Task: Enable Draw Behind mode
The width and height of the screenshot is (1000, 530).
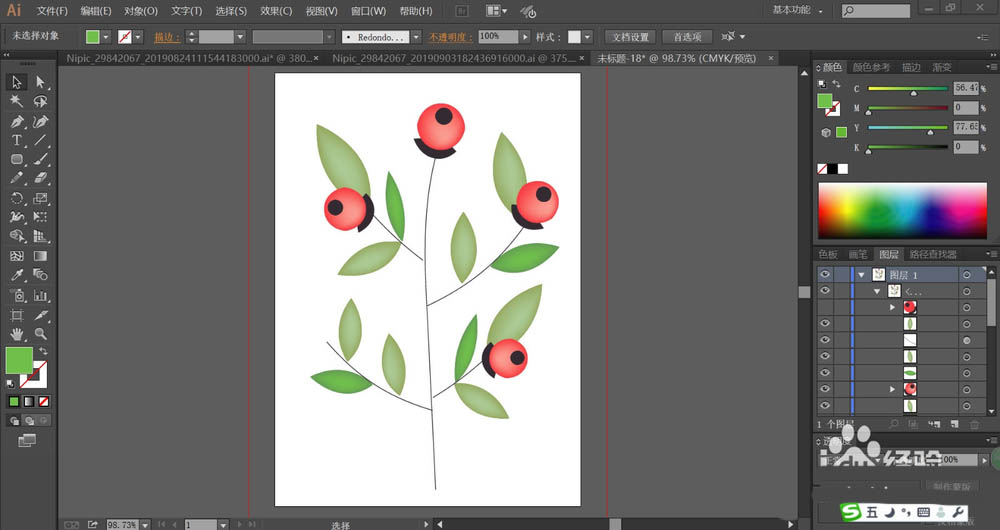Action: (x=29, y=421)
